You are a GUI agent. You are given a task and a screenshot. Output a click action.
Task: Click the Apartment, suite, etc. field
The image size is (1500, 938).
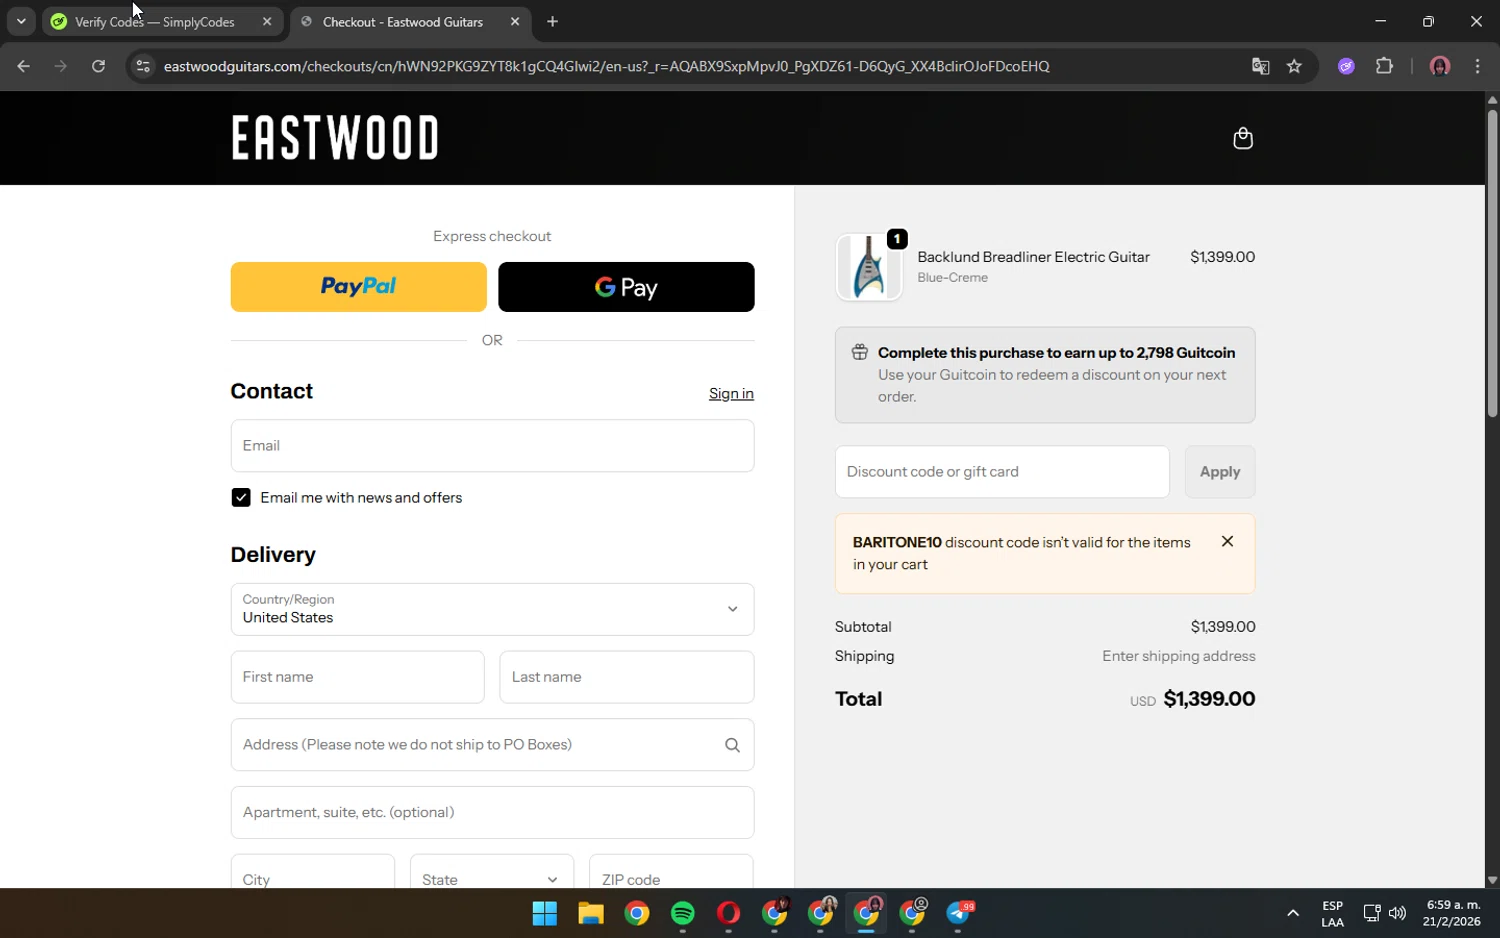click(492, 812)
